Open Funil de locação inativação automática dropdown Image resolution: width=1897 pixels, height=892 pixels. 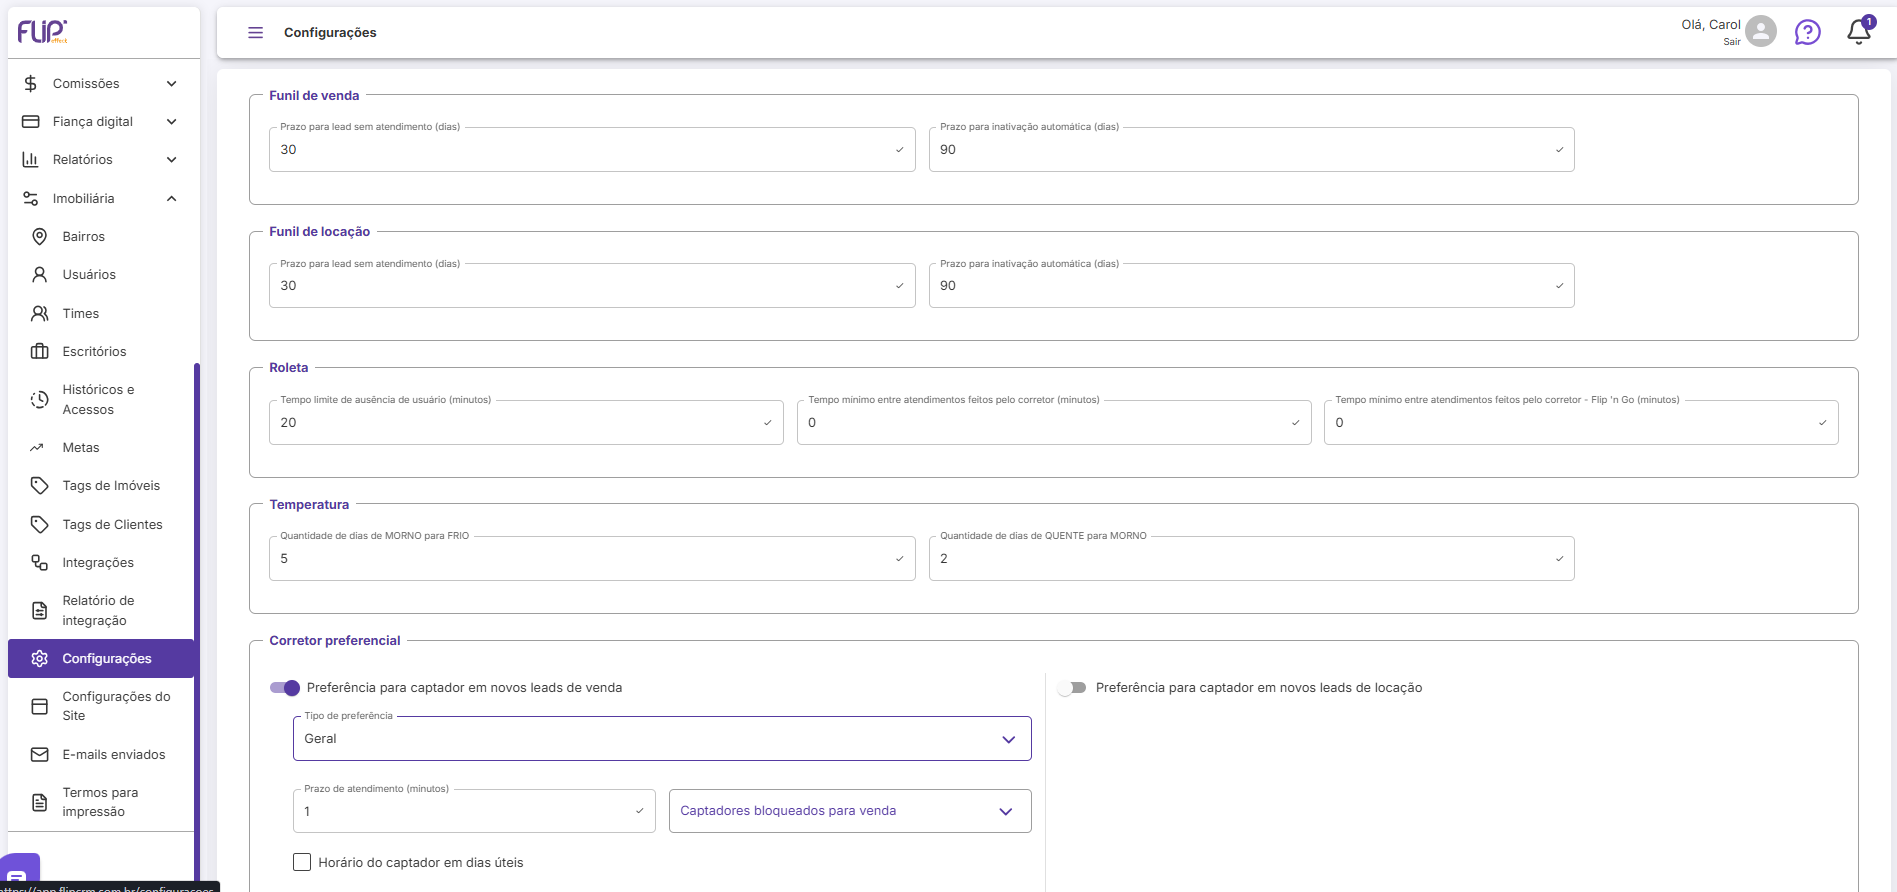(1252, 286)
